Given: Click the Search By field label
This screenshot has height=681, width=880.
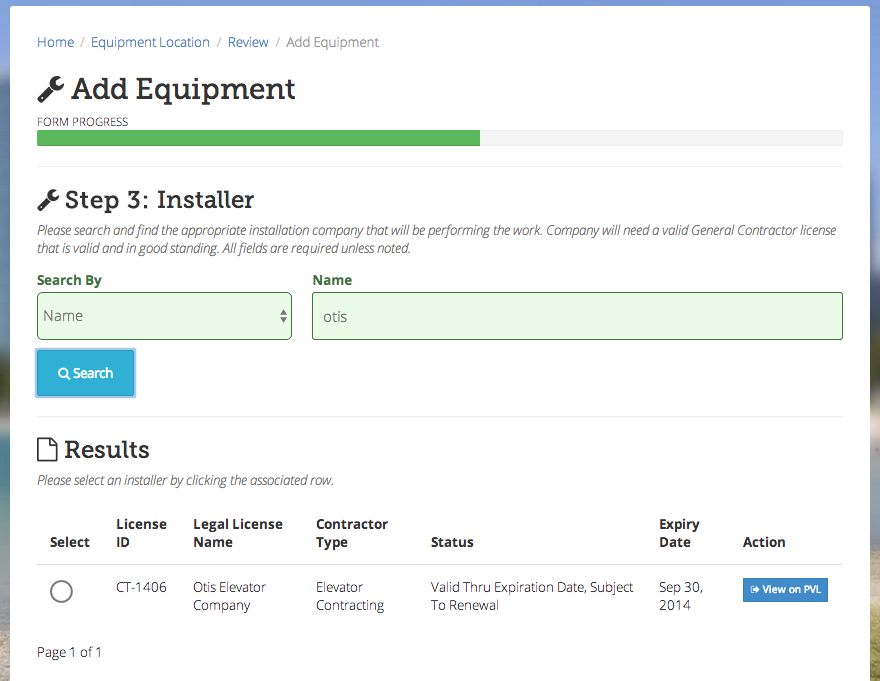Looking at the screenshot, I should (69, 280).
